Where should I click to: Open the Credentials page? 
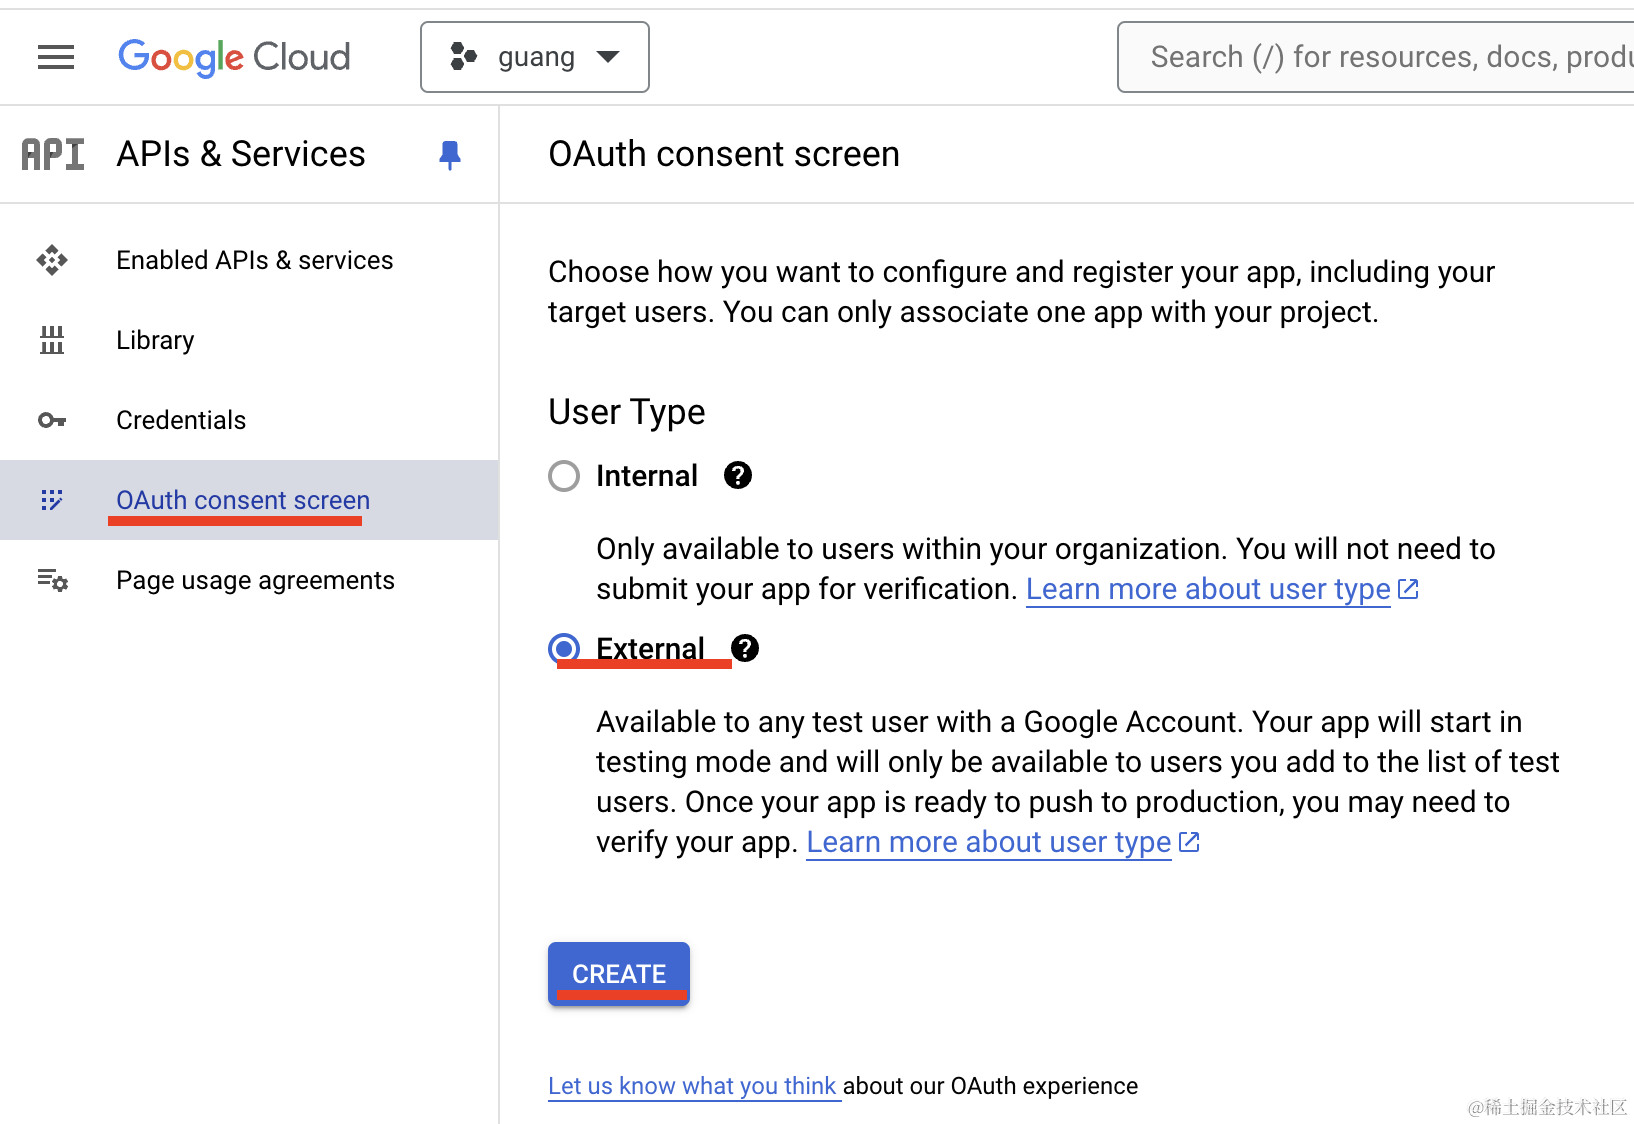click(181, 420)
